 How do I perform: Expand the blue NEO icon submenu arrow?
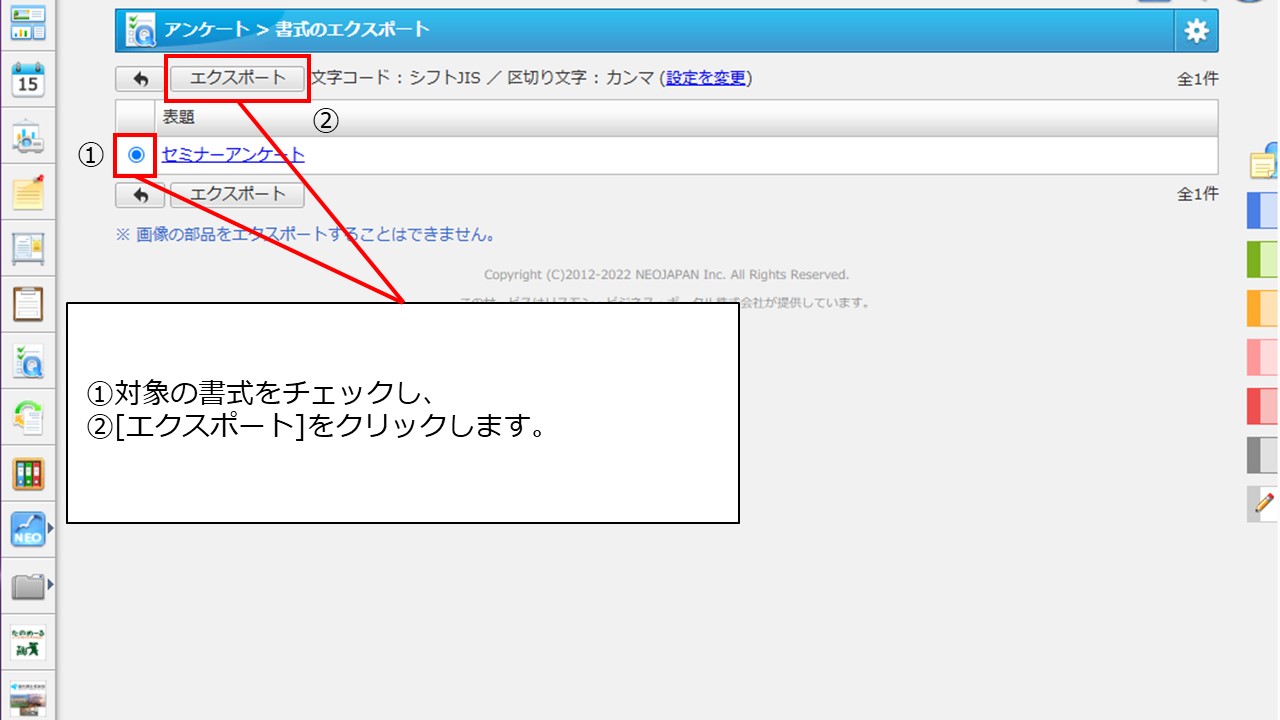coord(49,530)
